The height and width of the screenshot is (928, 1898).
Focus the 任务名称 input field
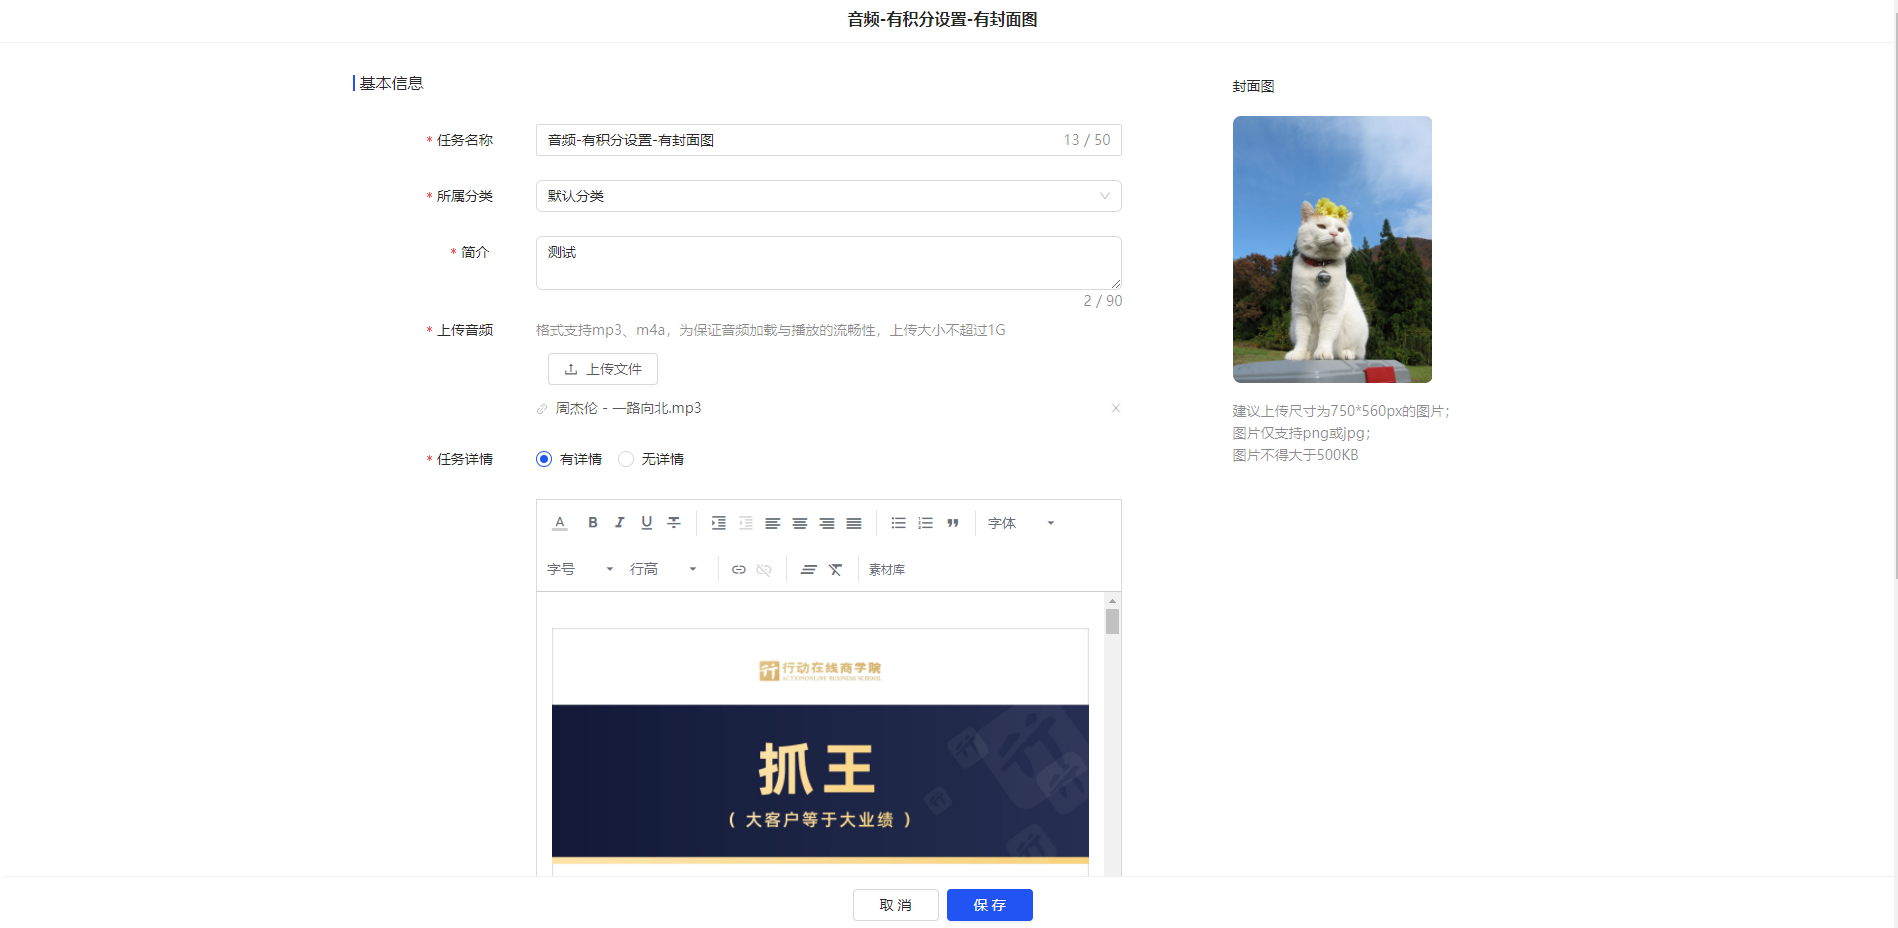(x=828, y=140)
